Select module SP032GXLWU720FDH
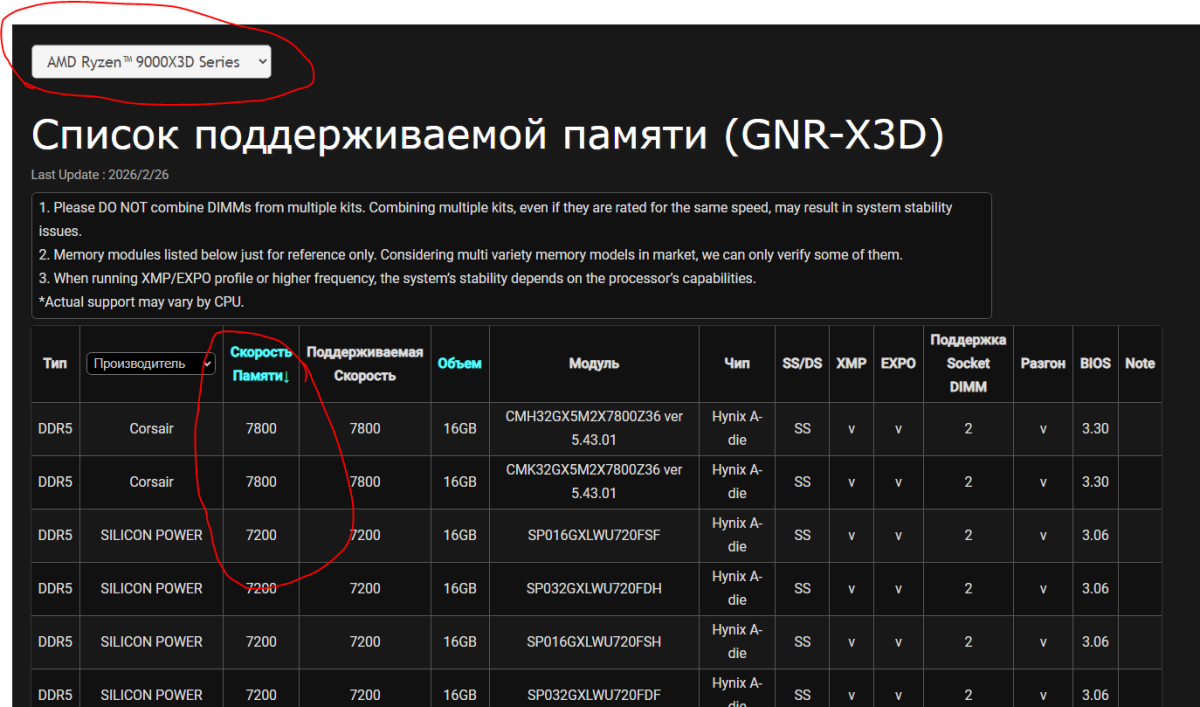This screenshot has height=707, width=1200. click(x=594, y=588)
